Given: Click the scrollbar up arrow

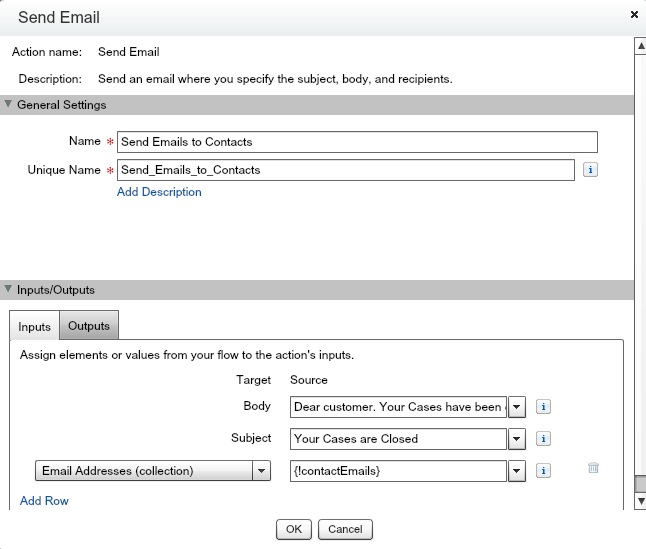Looking at the screenshot, I should click(640, 46).
